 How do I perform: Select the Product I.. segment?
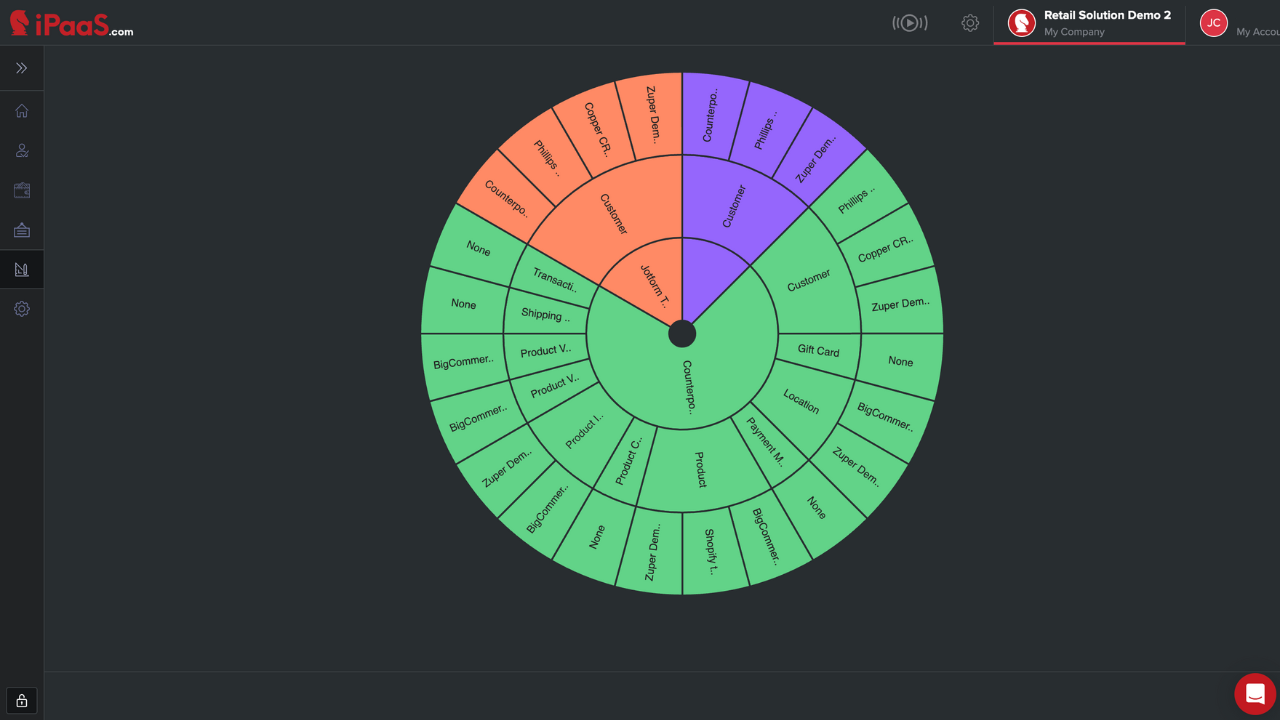pyautogui.click(x=583, y=432)
